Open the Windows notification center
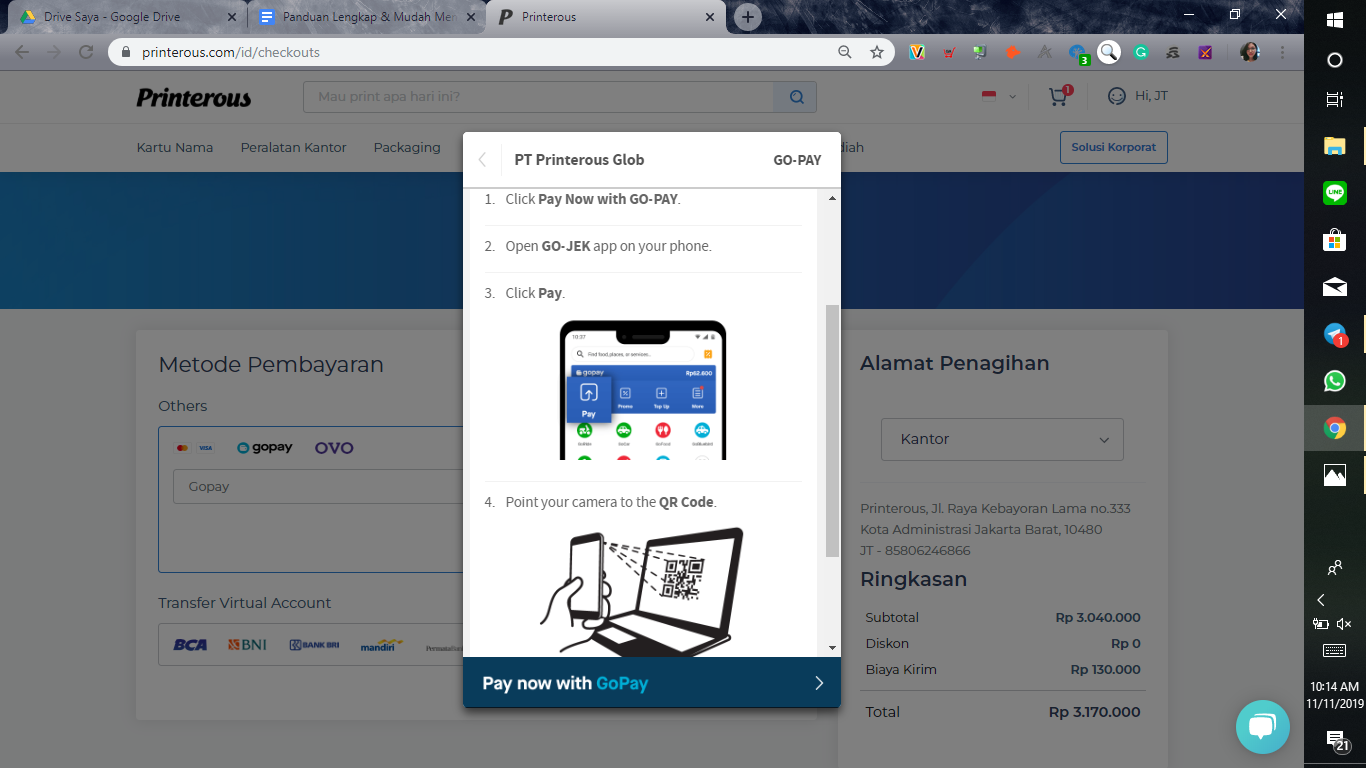Image resolution: width=1366 pixels, height=768 pixels. (1335, 740)
